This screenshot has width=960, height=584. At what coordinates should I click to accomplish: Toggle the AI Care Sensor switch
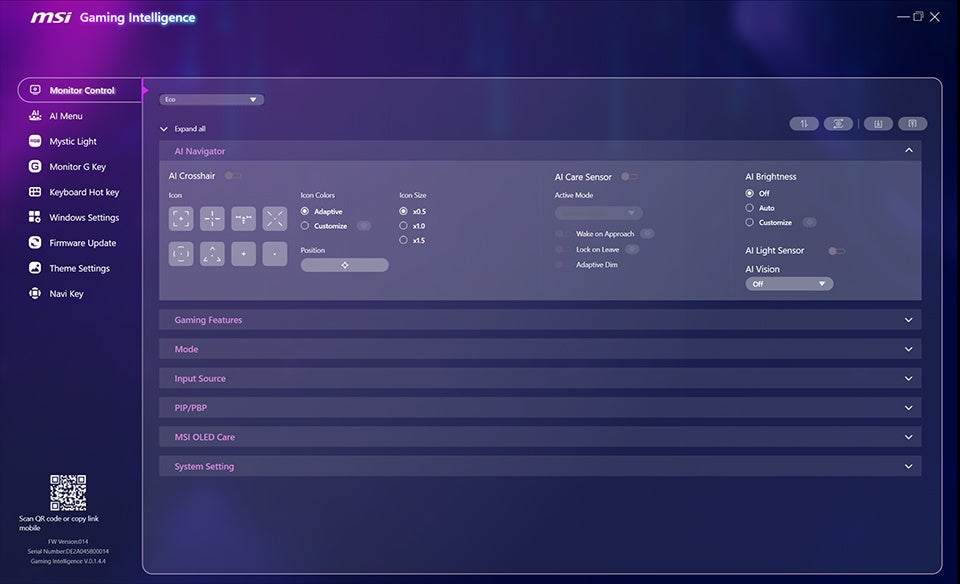click(x=629, y=175)
